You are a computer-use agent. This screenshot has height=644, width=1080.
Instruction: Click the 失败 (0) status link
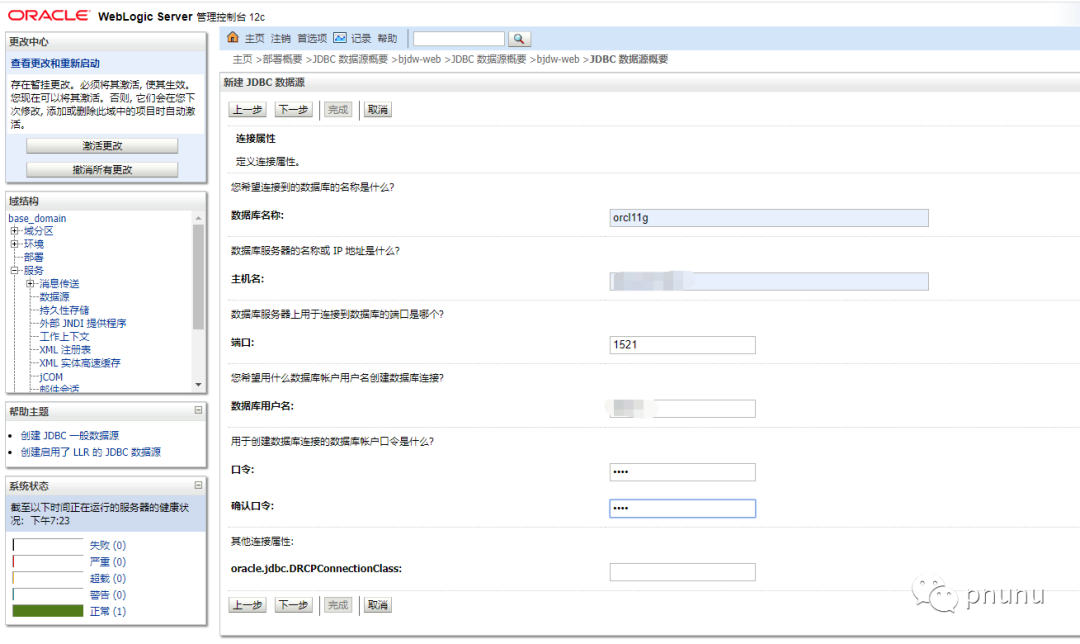coord(107,545)
